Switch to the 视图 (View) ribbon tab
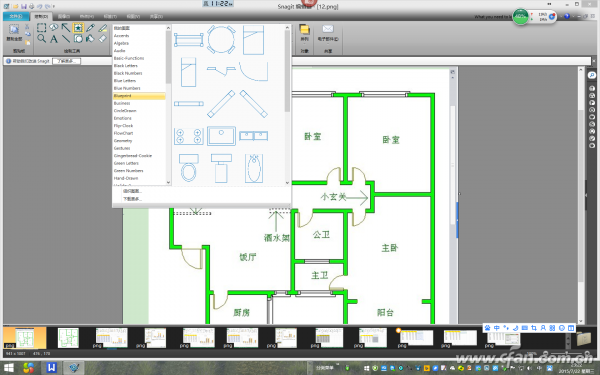 pyautogui.click(x=133, y=16)
